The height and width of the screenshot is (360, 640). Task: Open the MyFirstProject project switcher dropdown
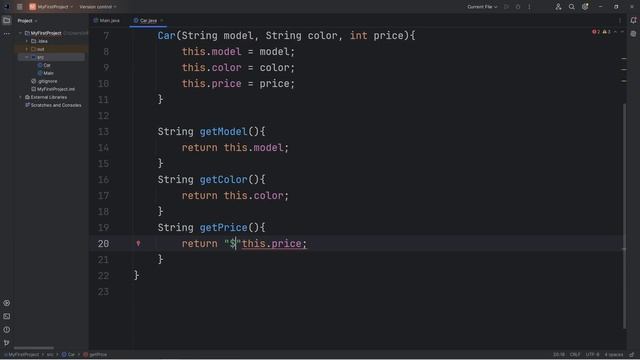tap(51, 7)
